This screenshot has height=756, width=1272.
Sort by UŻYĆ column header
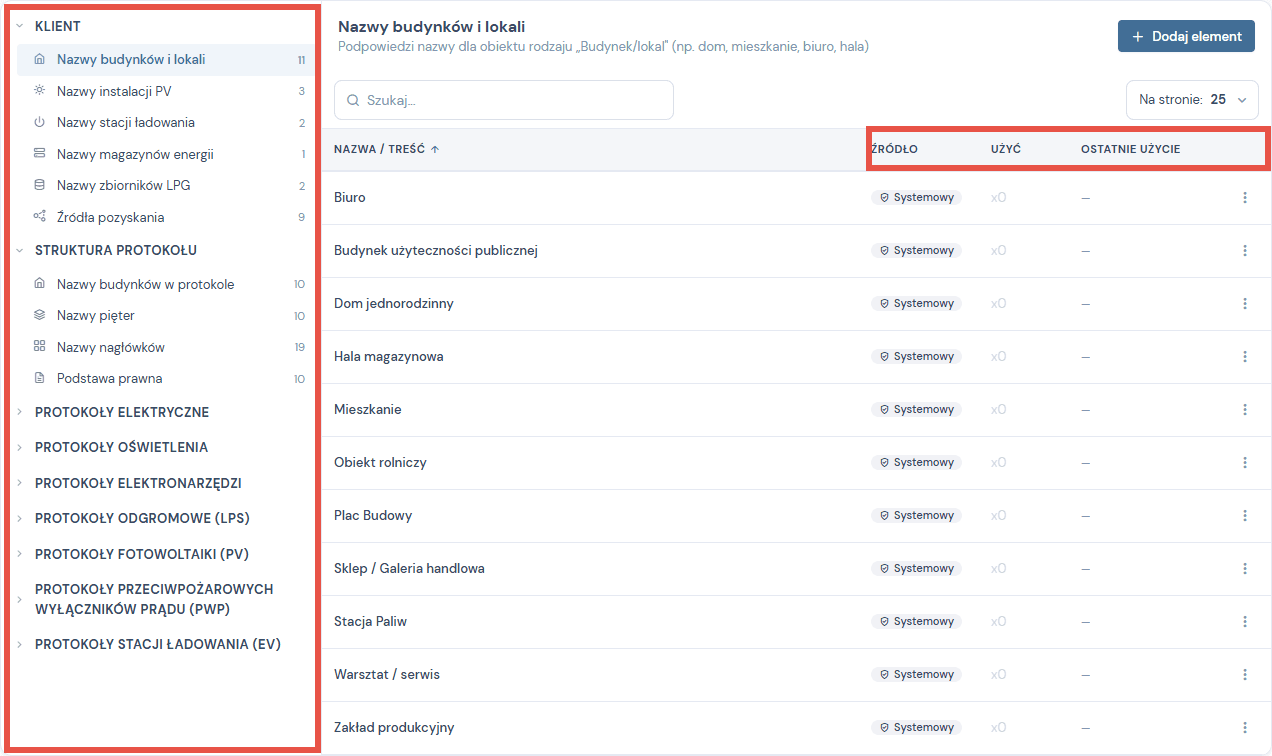(1006, 149)
